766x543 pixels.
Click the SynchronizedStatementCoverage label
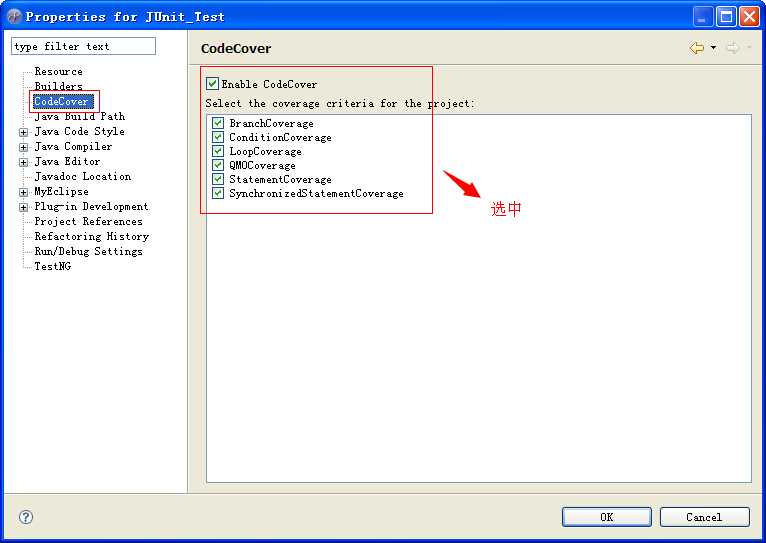click(317, 193)
